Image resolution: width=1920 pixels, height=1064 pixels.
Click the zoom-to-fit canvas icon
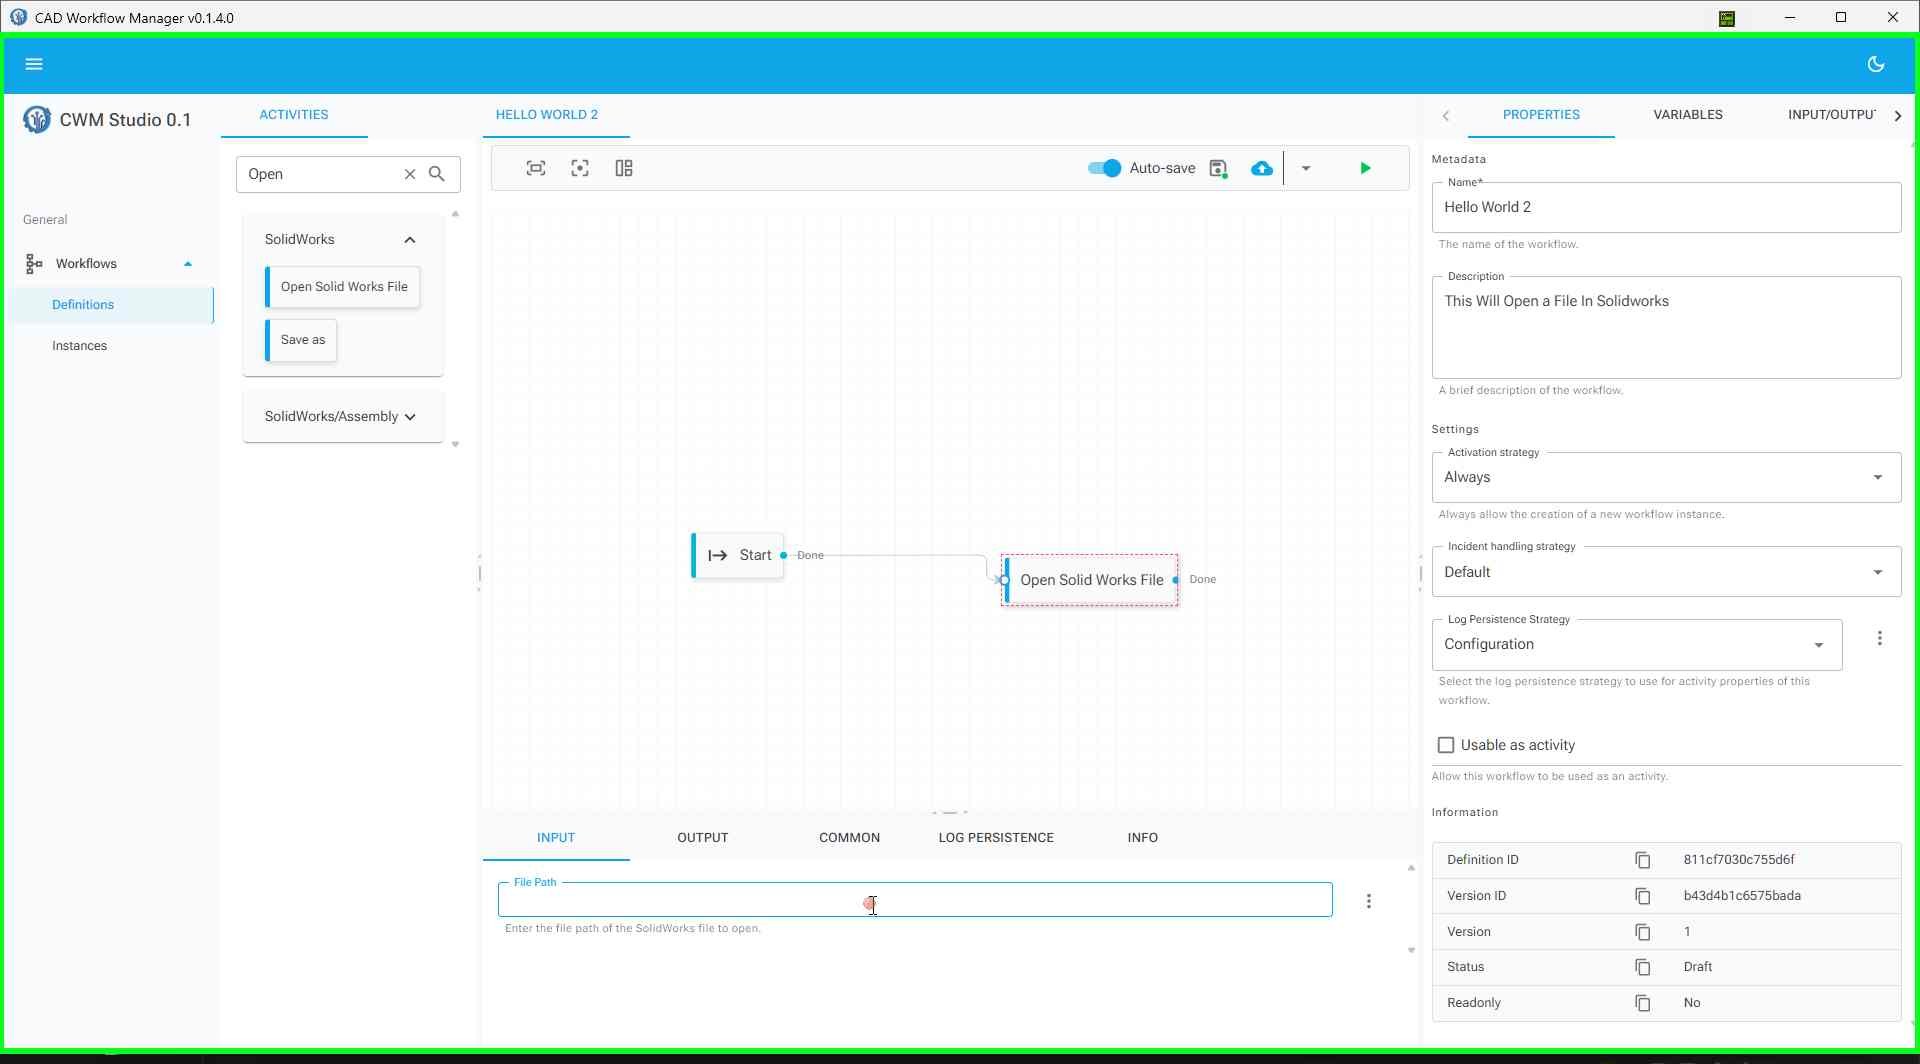coord(536,168)
